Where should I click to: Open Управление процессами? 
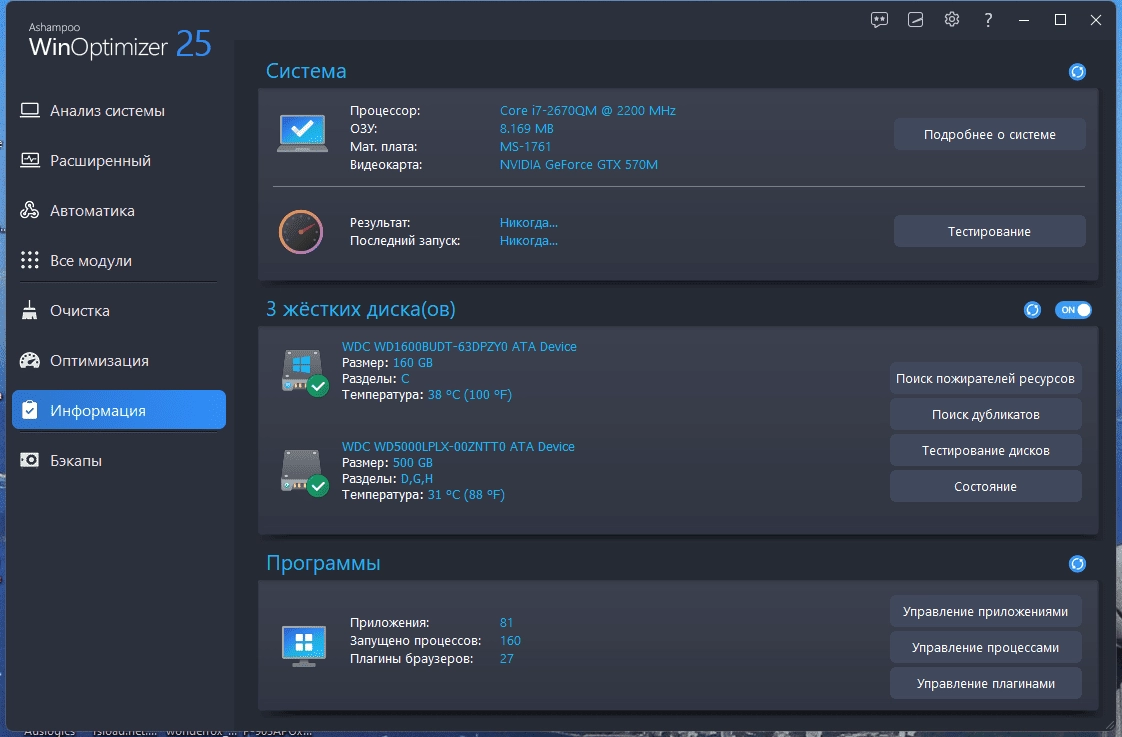pos(985,648)
